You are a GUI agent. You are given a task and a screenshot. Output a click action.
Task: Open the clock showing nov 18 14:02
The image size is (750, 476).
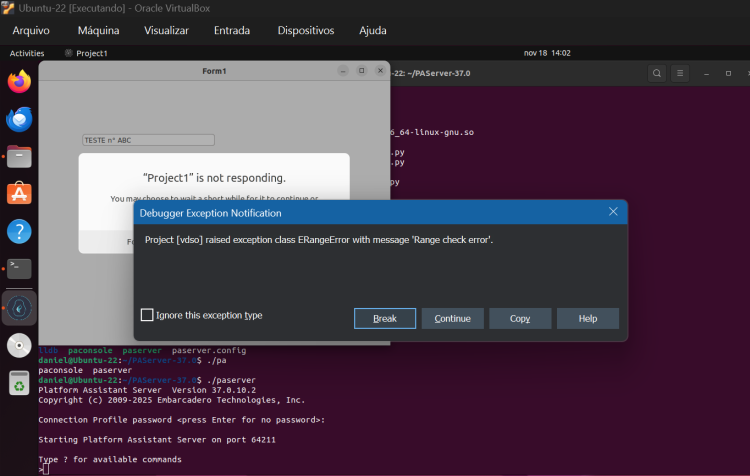(547, 53)
